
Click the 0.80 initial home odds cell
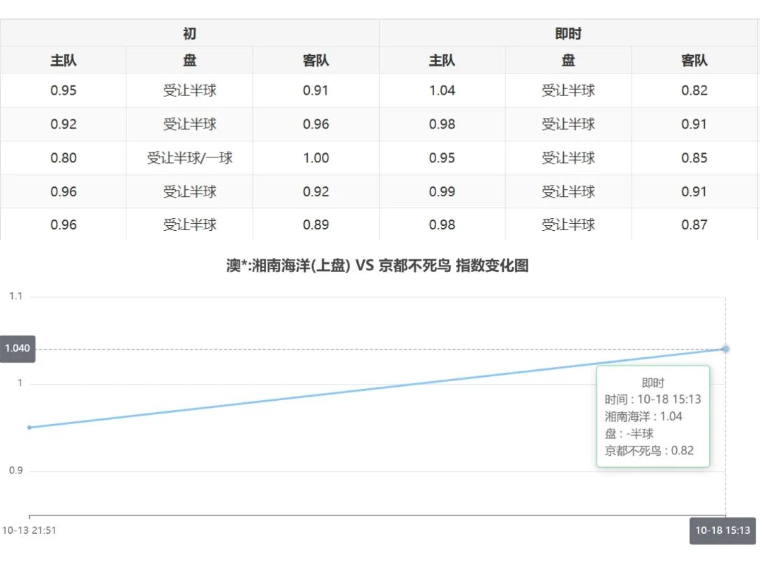(63, 158)
